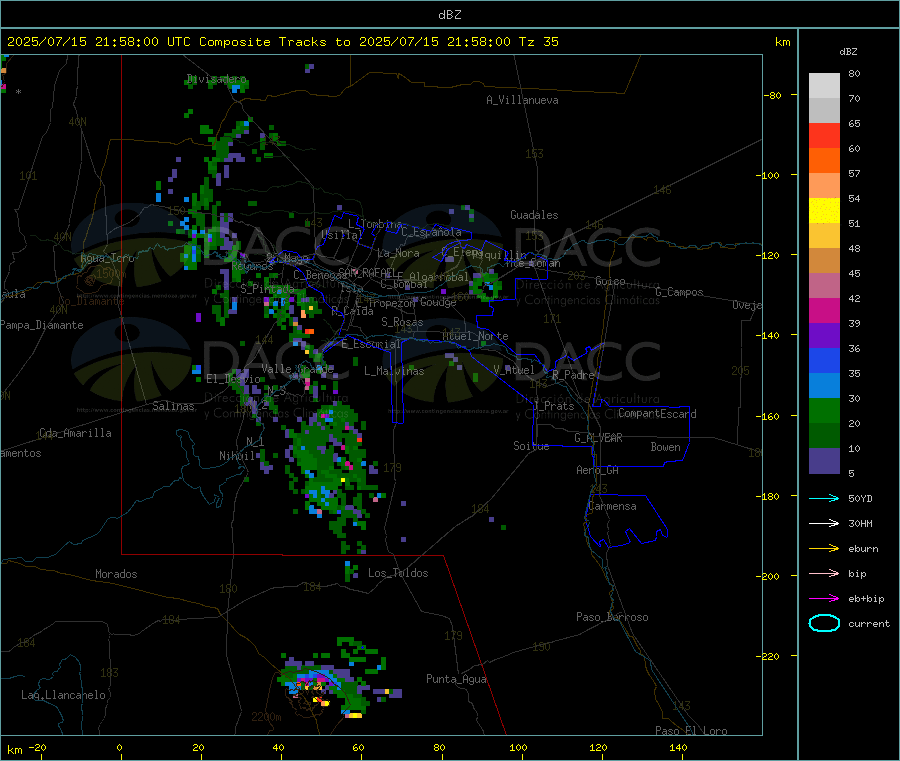Select the slate 5-10 dBZ legend swatch
Viewport: 900px width, 761px height.
824,461
